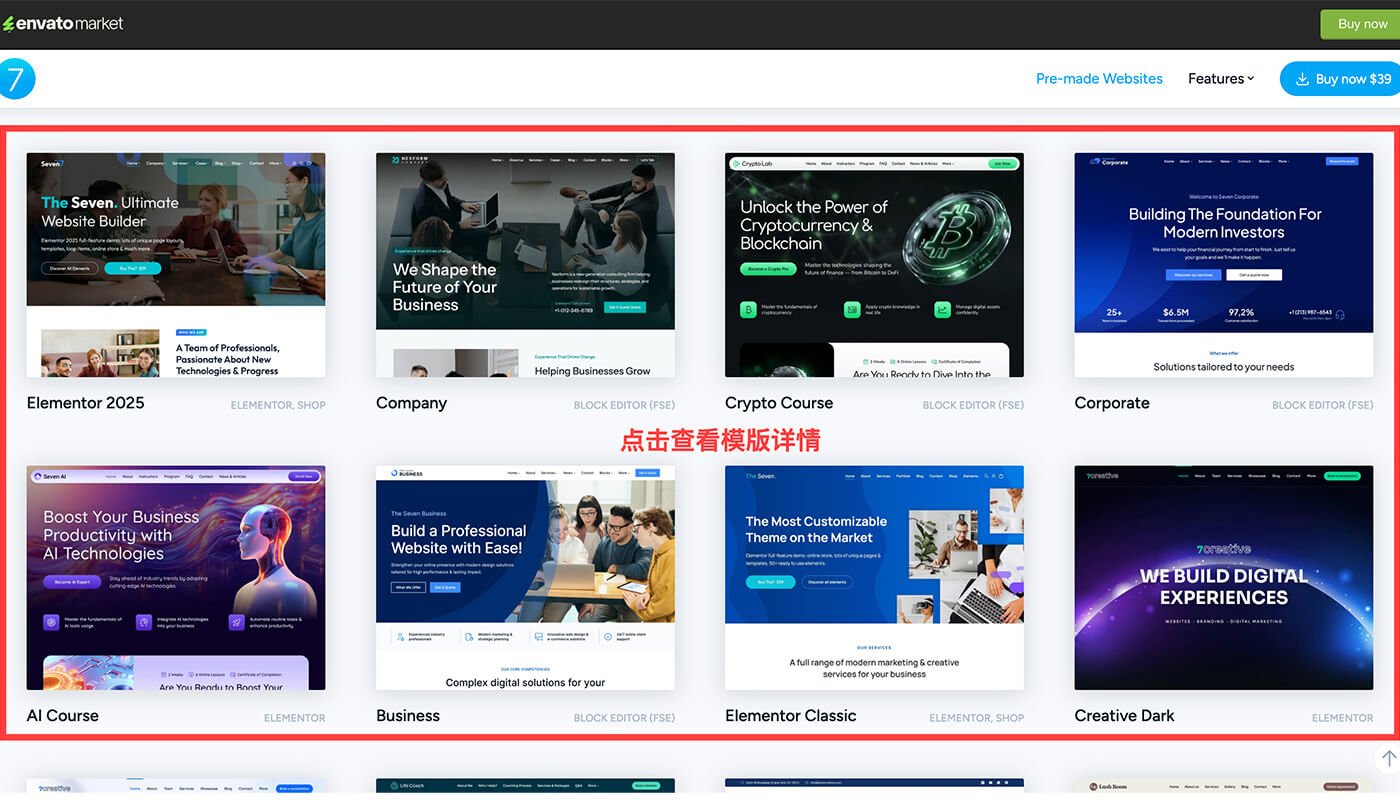Open the Company demo thumbnail

point(525,265)
